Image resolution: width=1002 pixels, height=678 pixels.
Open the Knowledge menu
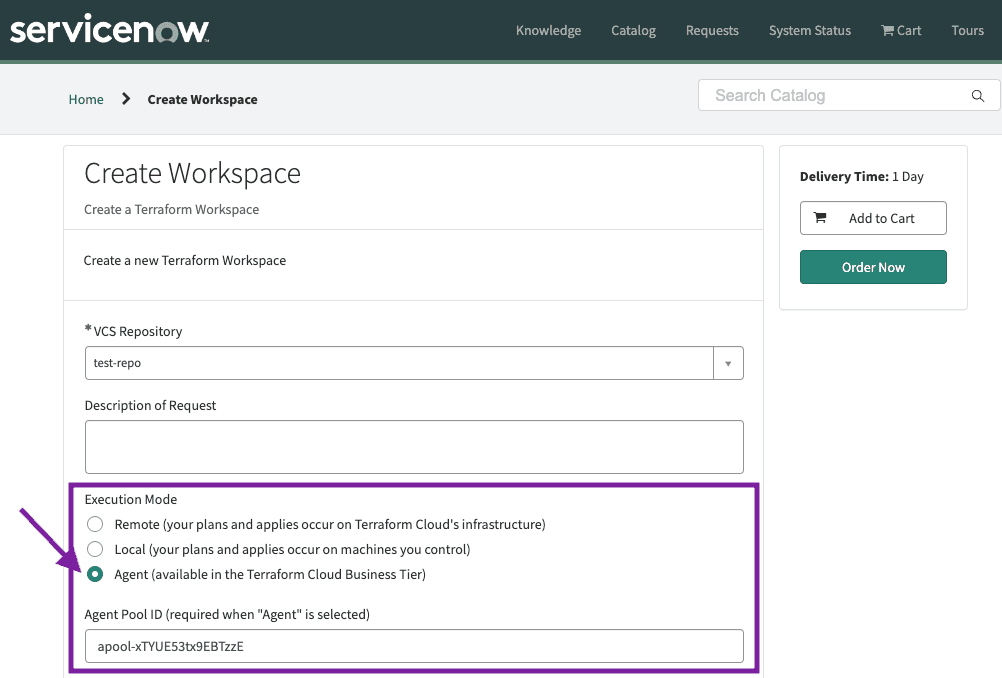click(548, 30)
